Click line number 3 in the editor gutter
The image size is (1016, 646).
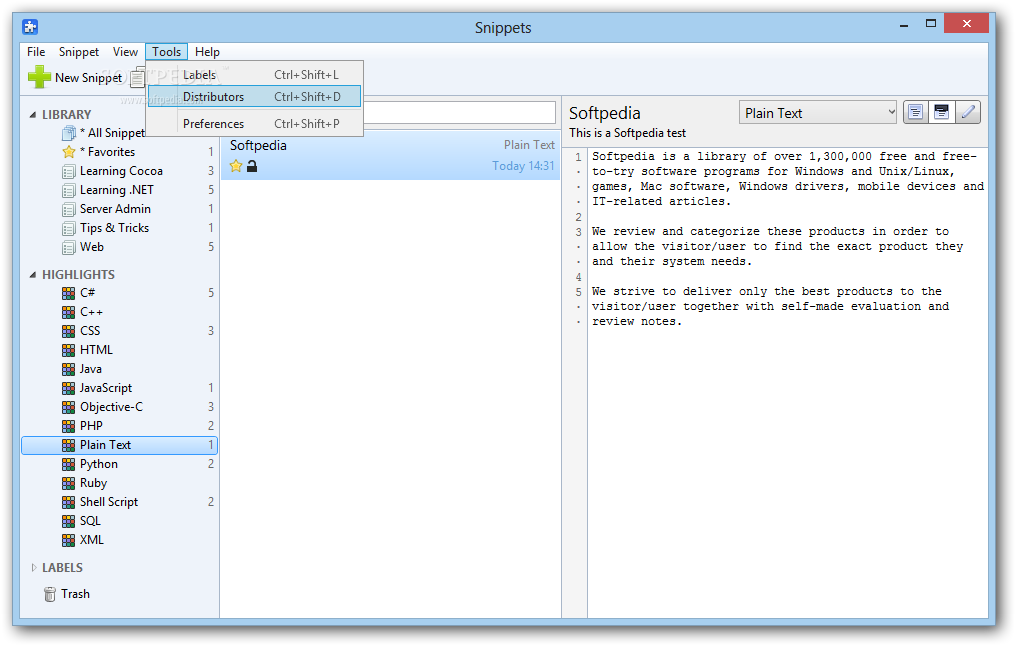coord(578,232)
